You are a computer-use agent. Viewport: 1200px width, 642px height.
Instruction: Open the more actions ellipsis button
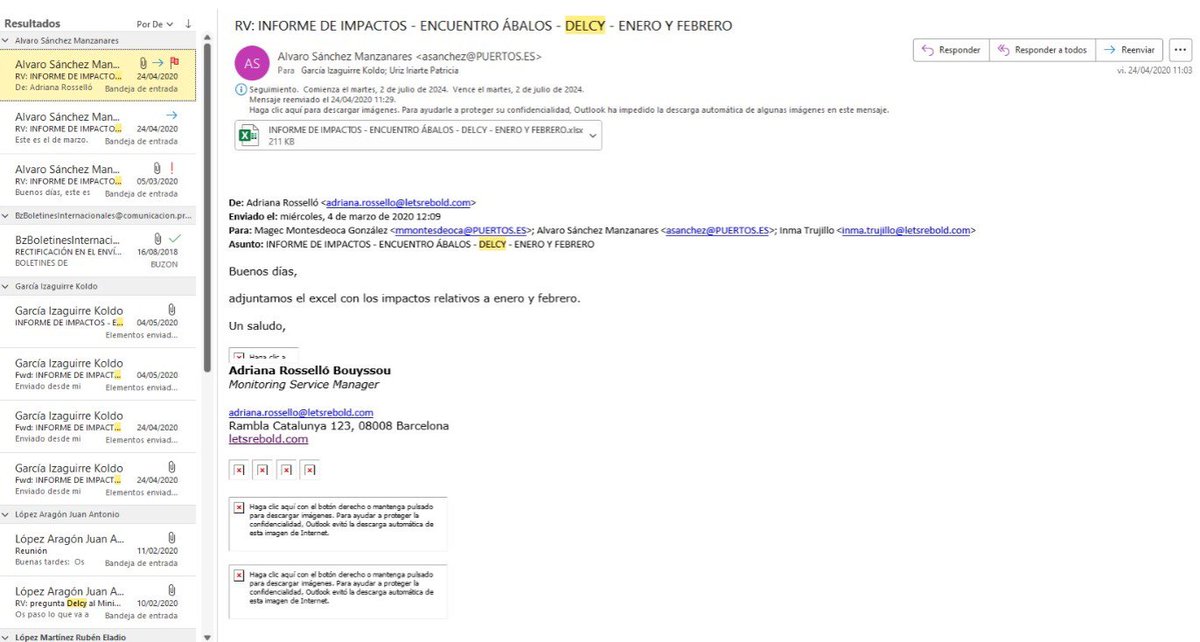[x=1179, y=49]
